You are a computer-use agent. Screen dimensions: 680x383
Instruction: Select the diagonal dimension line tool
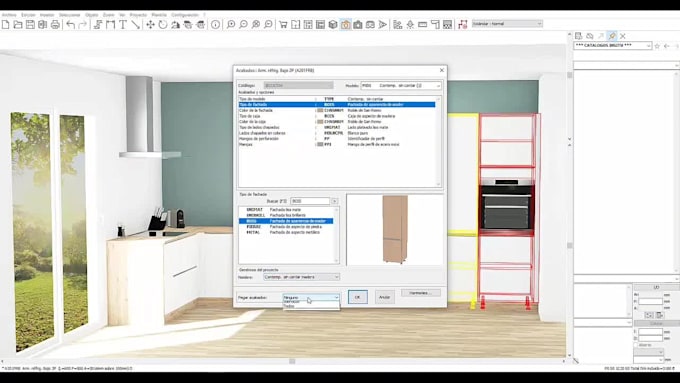[x=135, y=25]
